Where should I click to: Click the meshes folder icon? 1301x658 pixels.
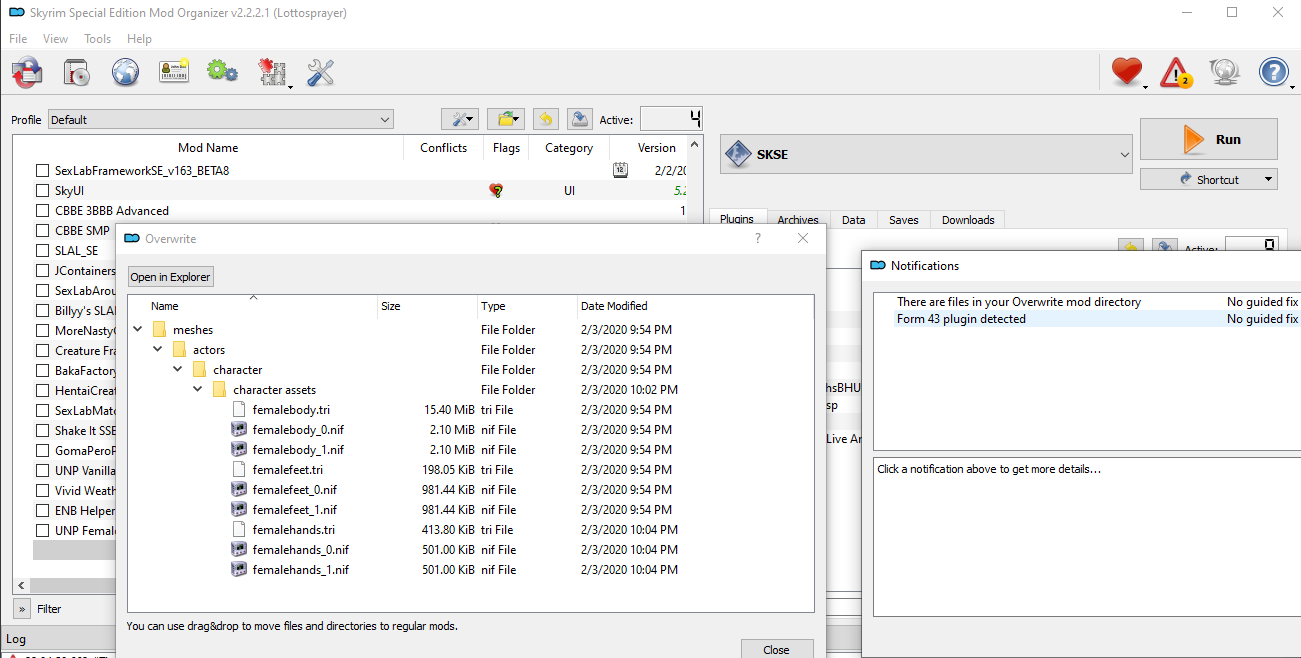[159, 330]
